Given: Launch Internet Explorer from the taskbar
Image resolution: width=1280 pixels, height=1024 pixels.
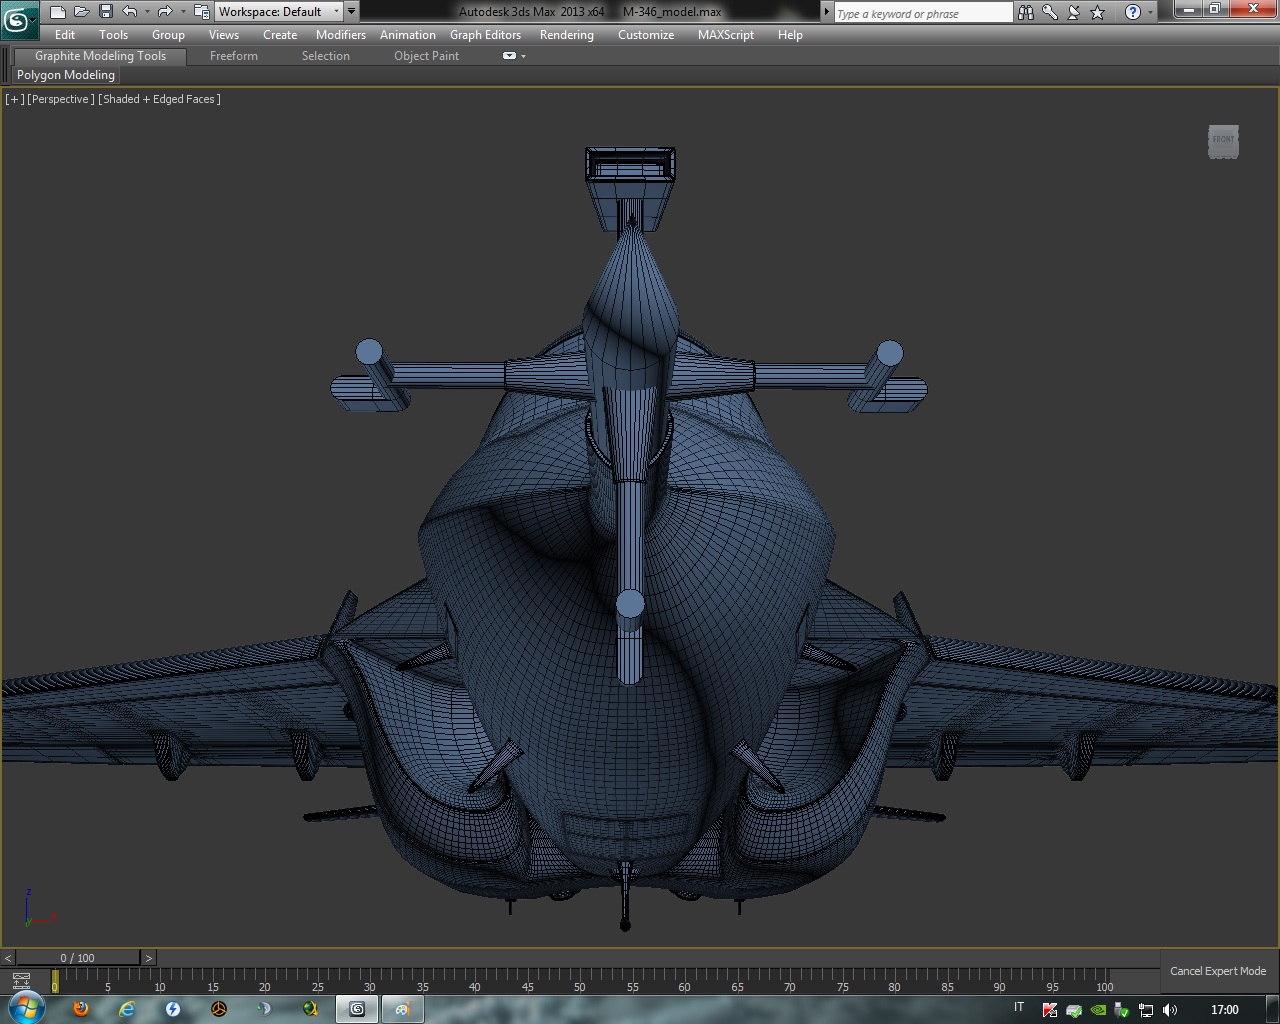Looking at the screenshot, I should click(127, 1009).
